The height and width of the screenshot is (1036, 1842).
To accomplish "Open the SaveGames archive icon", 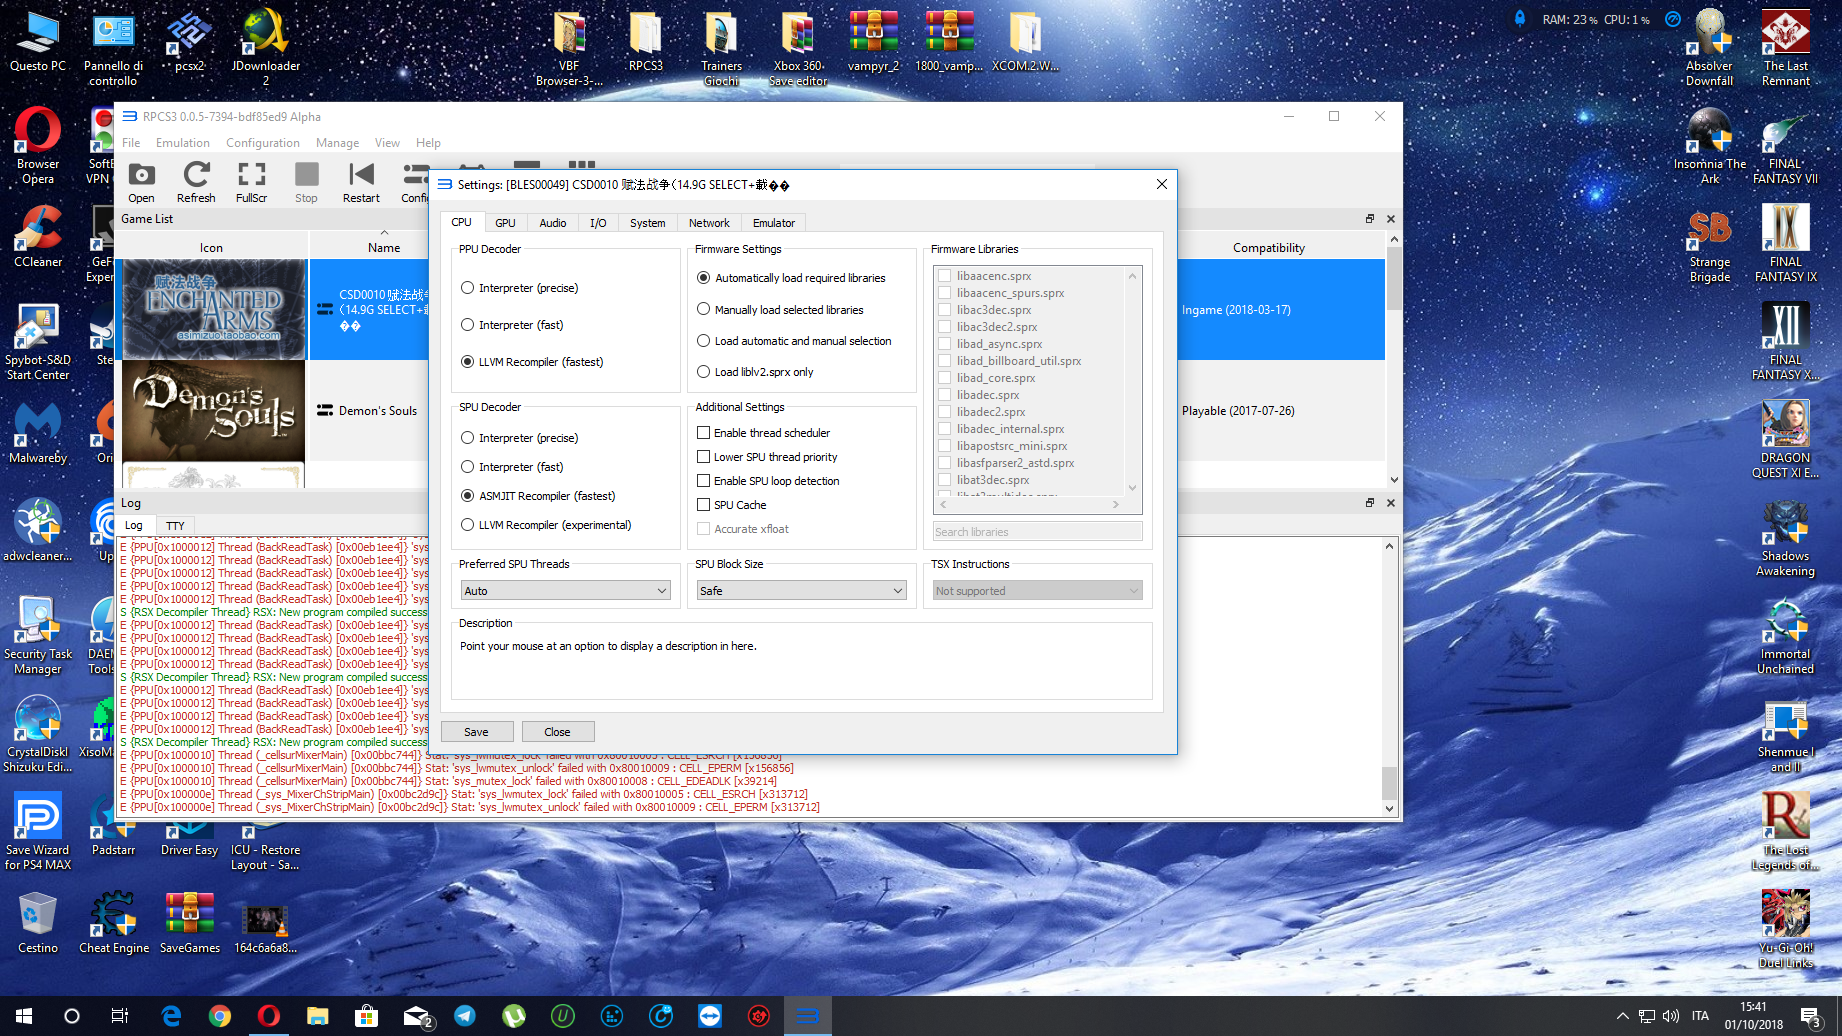I will [190, 922].
